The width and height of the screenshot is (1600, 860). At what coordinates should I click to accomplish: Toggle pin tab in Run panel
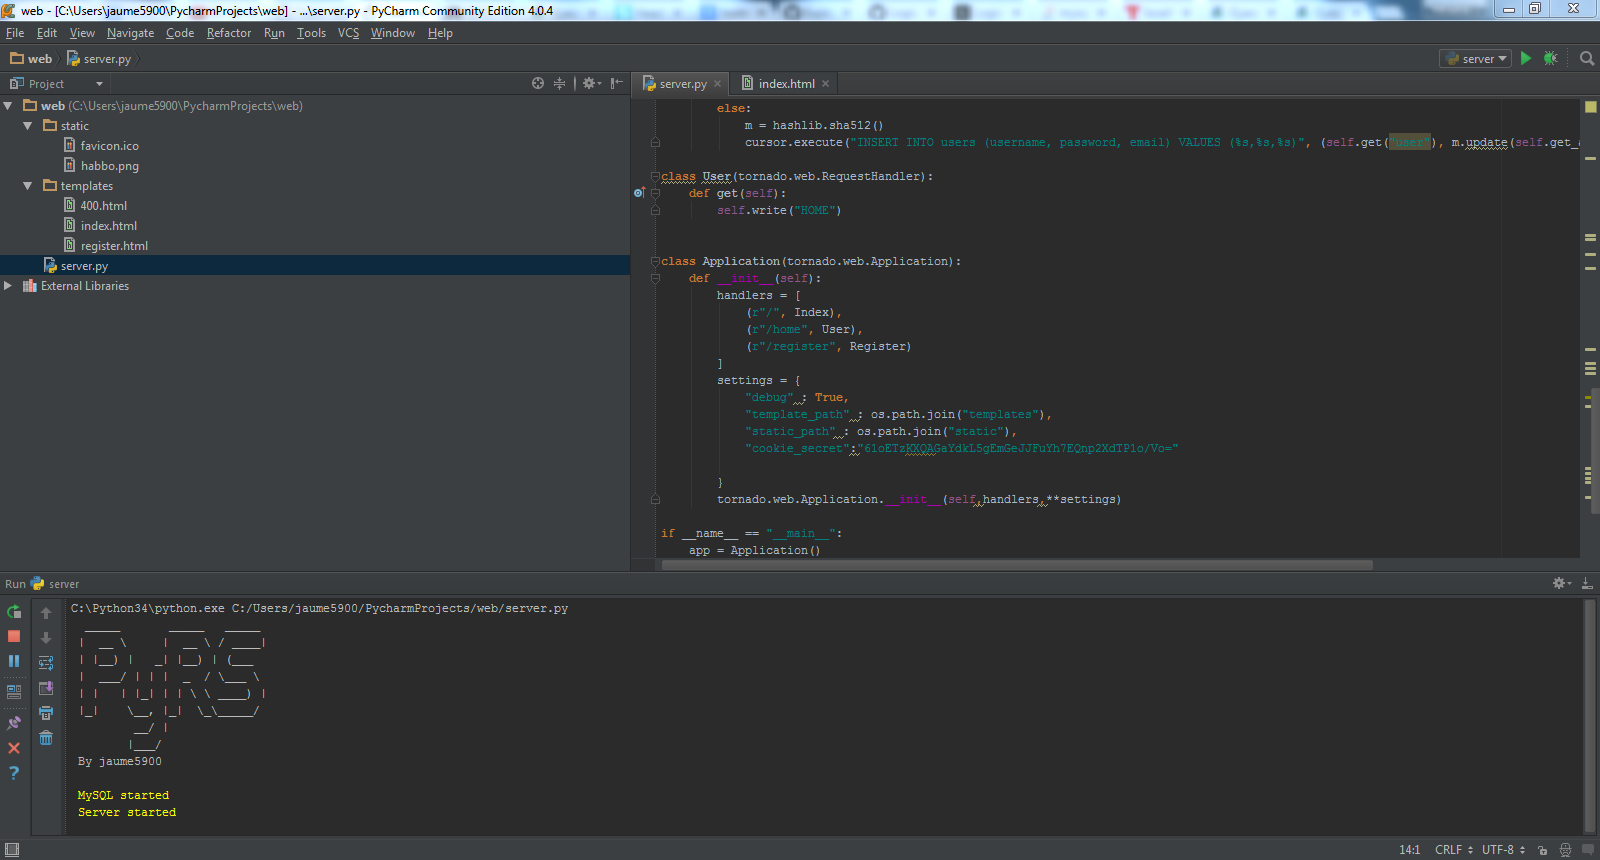pos(14,722)
